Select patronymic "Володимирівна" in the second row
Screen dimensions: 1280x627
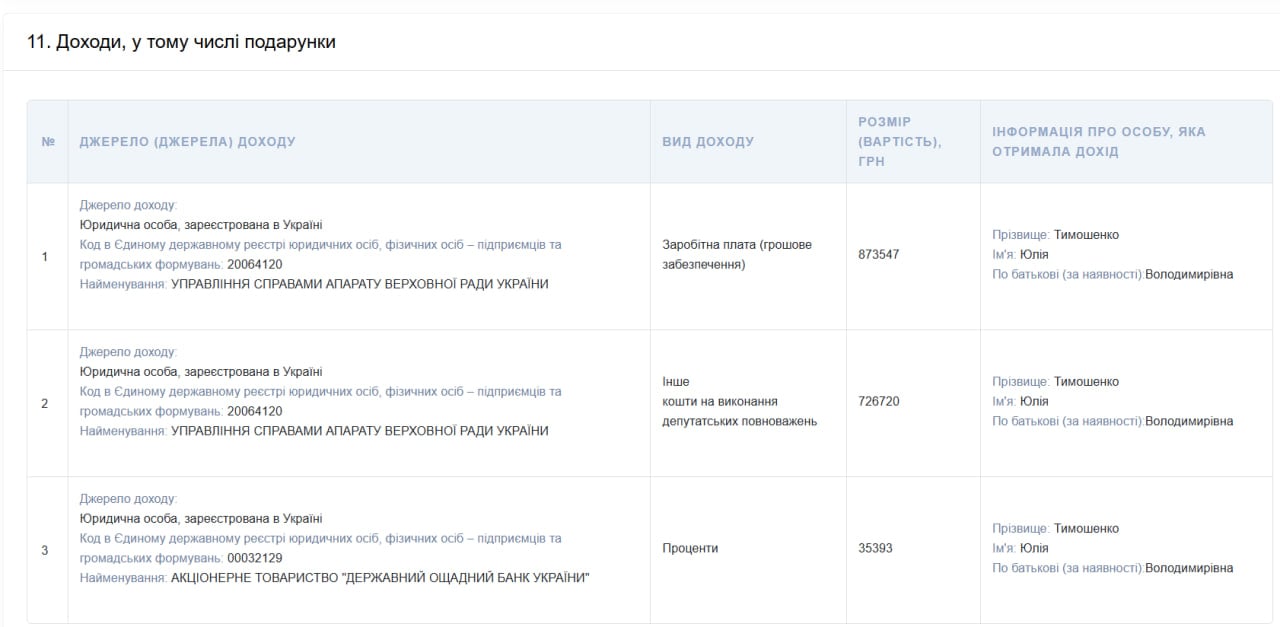pos(1189,421)
